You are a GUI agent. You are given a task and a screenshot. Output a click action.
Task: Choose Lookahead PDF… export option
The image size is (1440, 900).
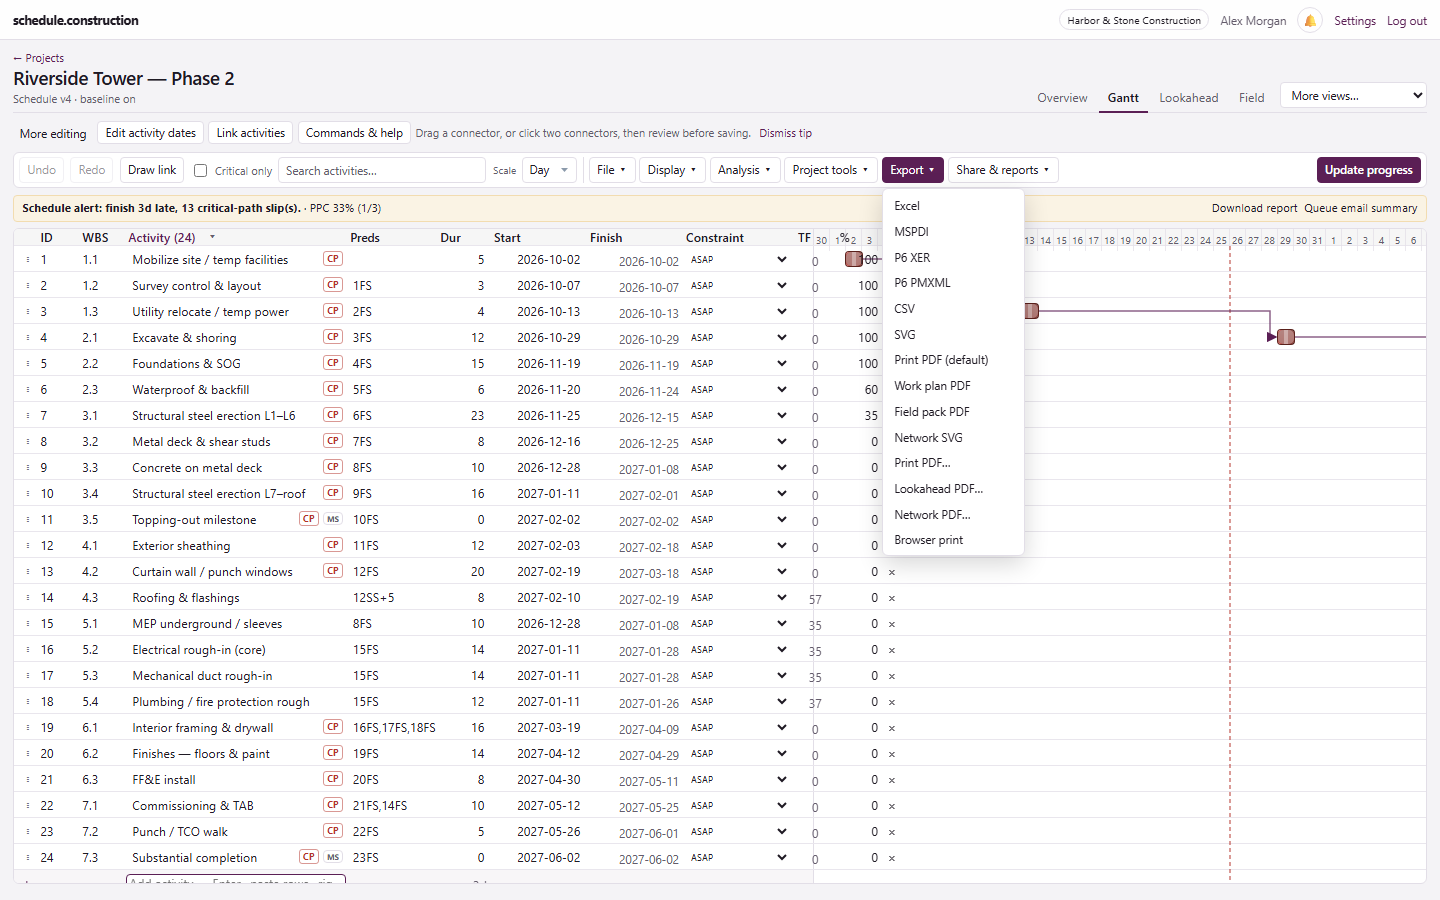[x=953, y=489]
